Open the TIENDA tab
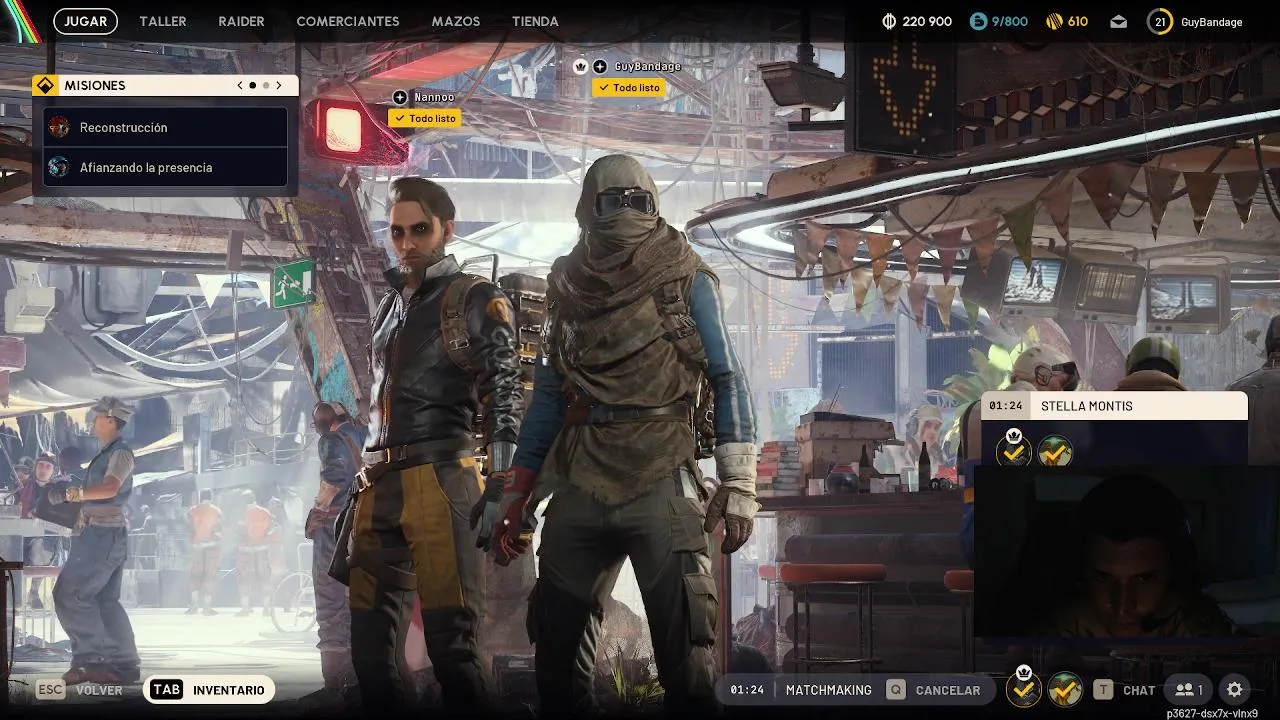Viewport: 1280px width, 720px height. click(x=535, y=21)
